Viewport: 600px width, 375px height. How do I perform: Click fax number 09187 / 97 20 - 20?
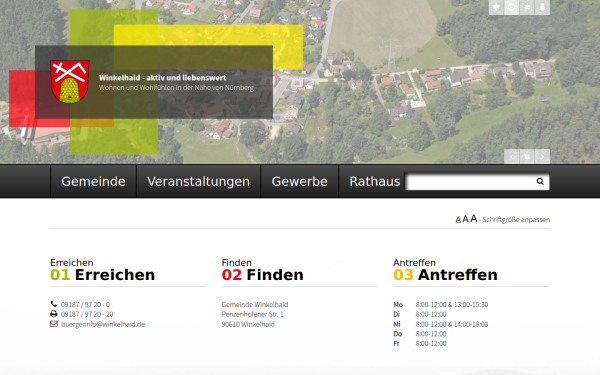click(87, 314)
